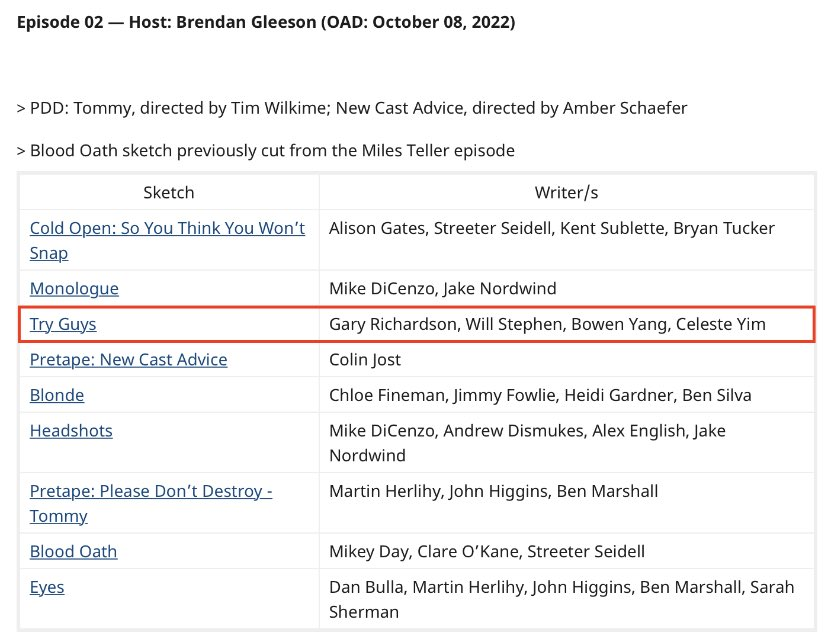Open the Try Guys link
Screen dimensions: 828x643
63,324
